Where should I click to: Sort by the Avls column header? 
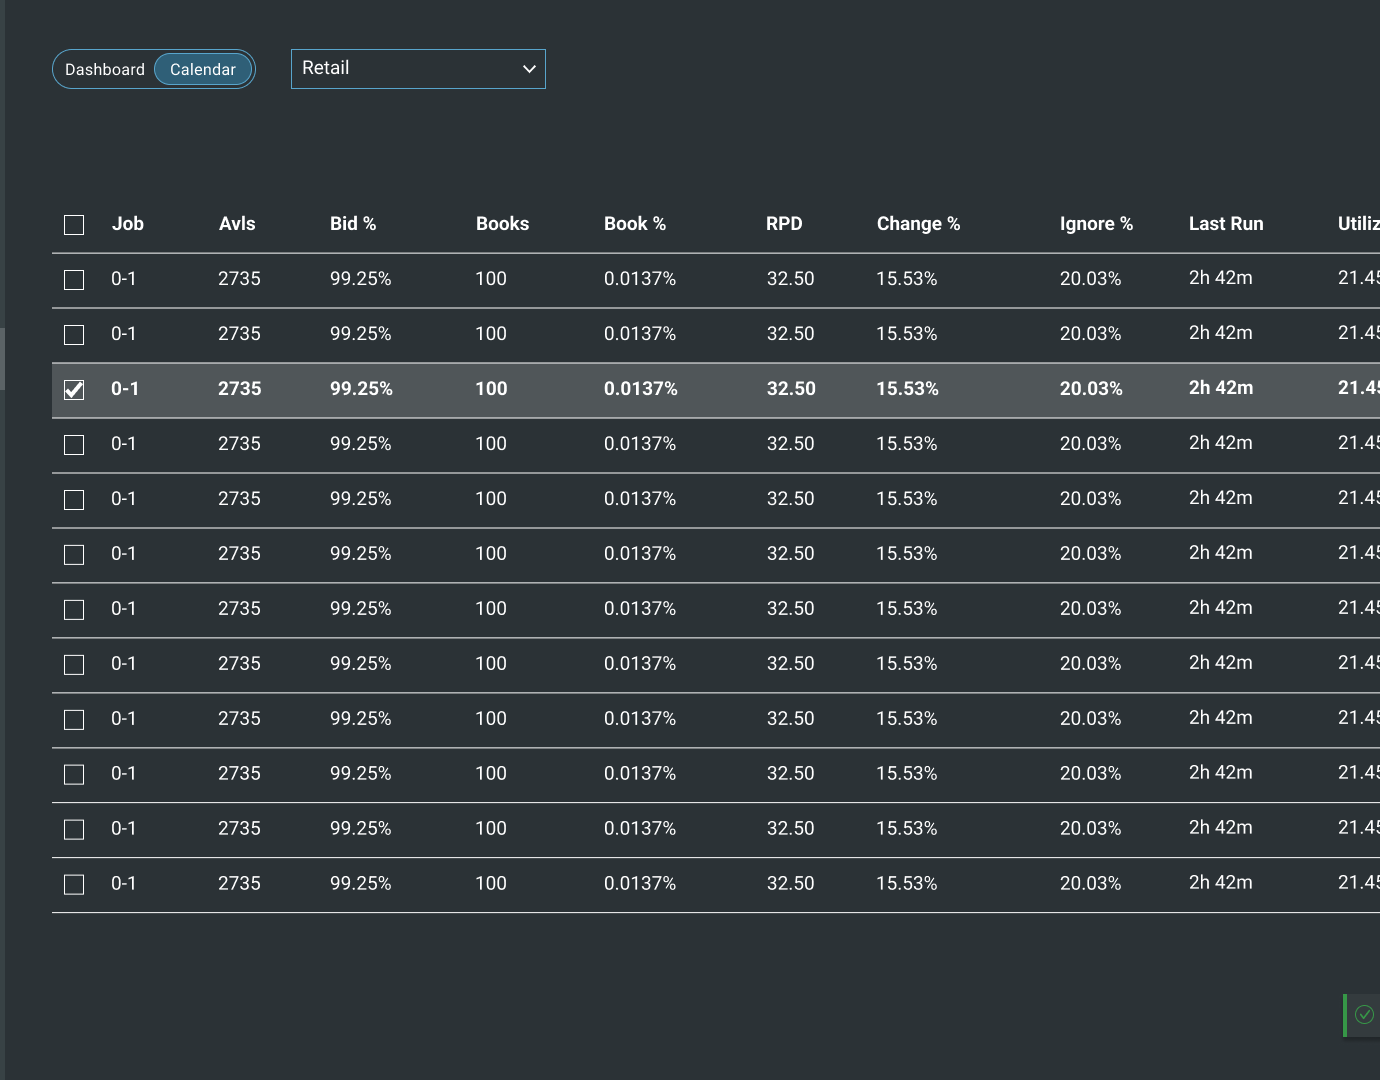click(x=237, y=224)
